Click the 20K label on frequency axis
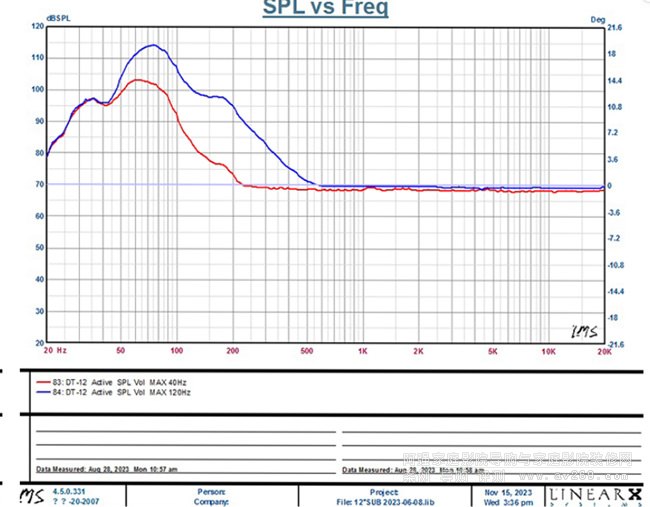 (603, 352)
